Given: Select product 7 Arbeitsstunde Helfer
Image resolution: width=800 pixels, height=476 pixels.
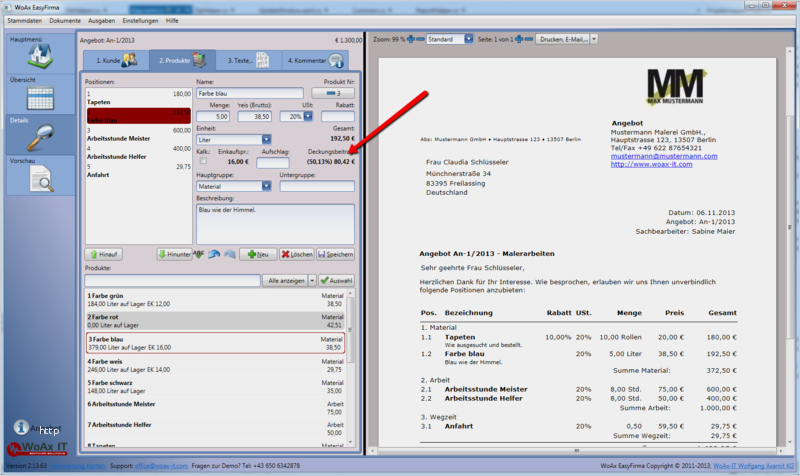Looking at the screenshot, I should coord(215,429).
